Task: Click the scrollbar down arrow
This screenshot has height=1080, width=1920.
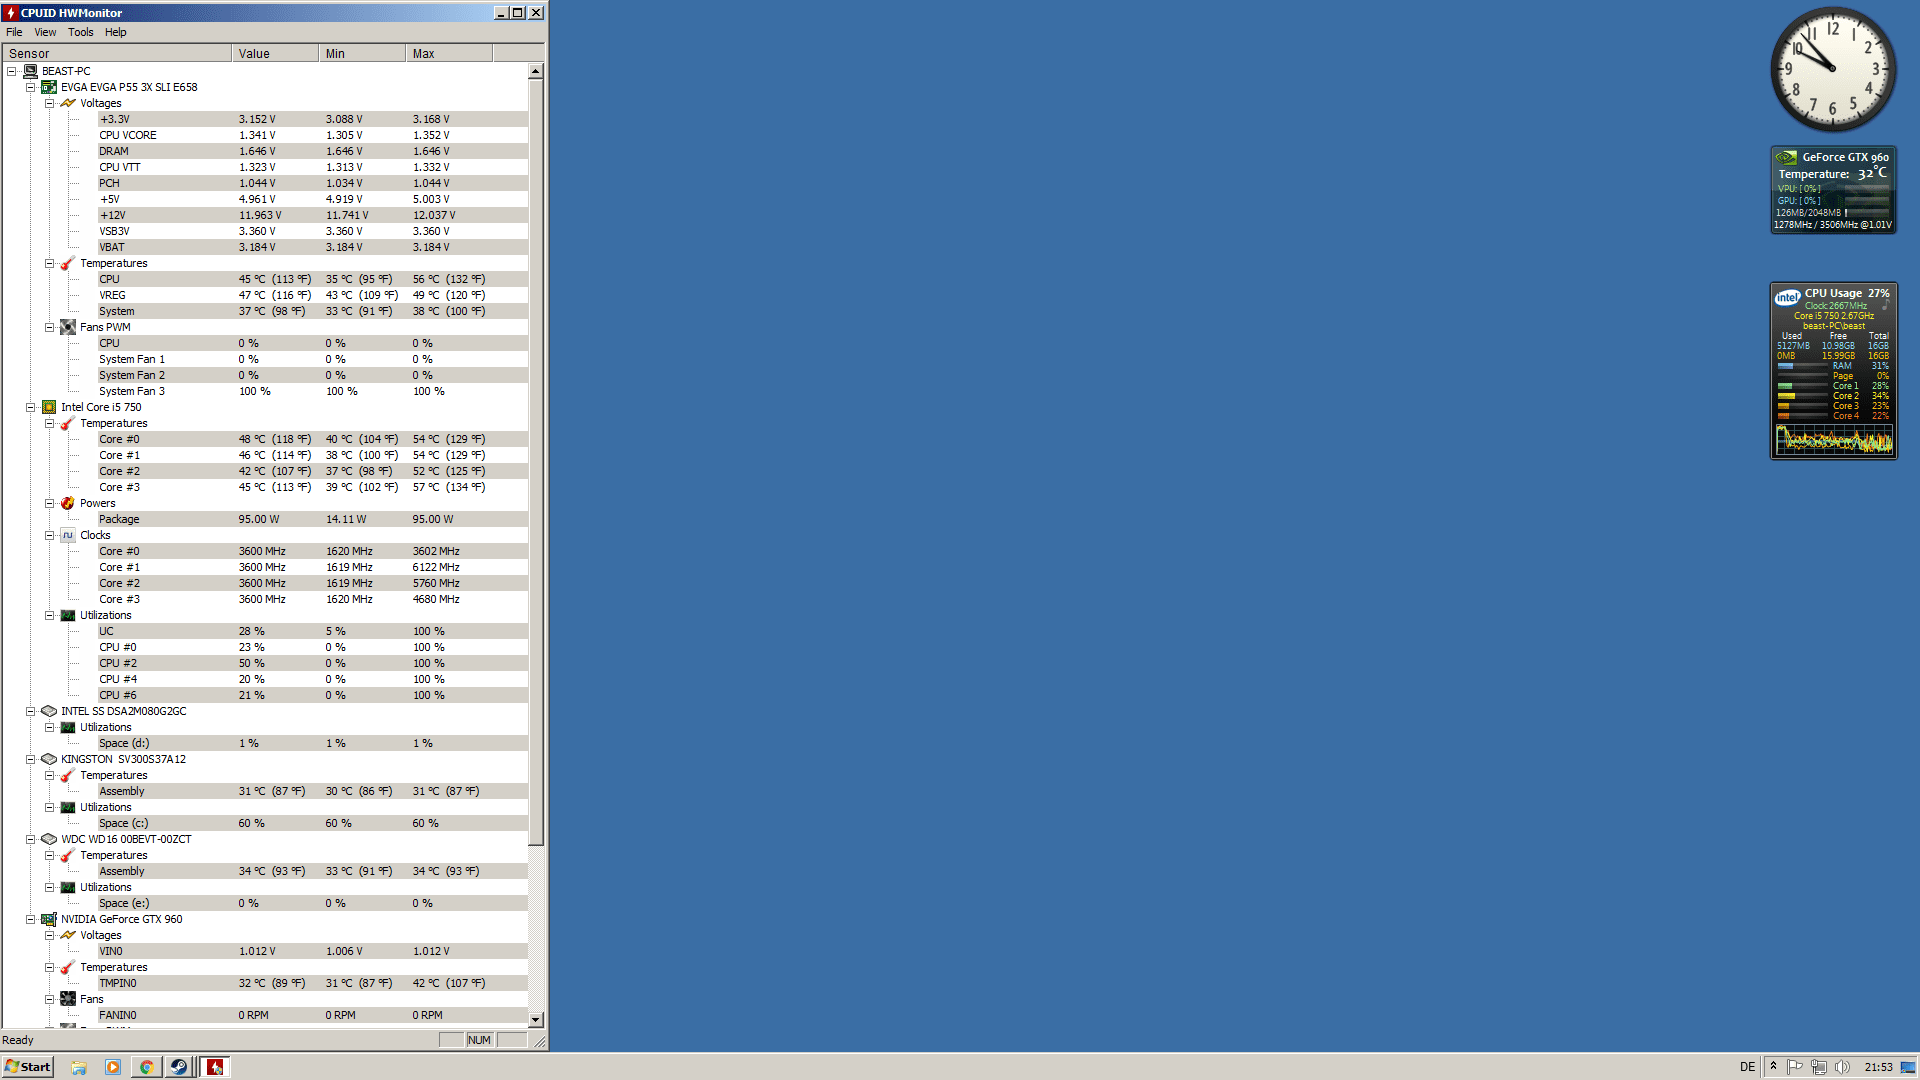Action: (x=536, y=1019)
